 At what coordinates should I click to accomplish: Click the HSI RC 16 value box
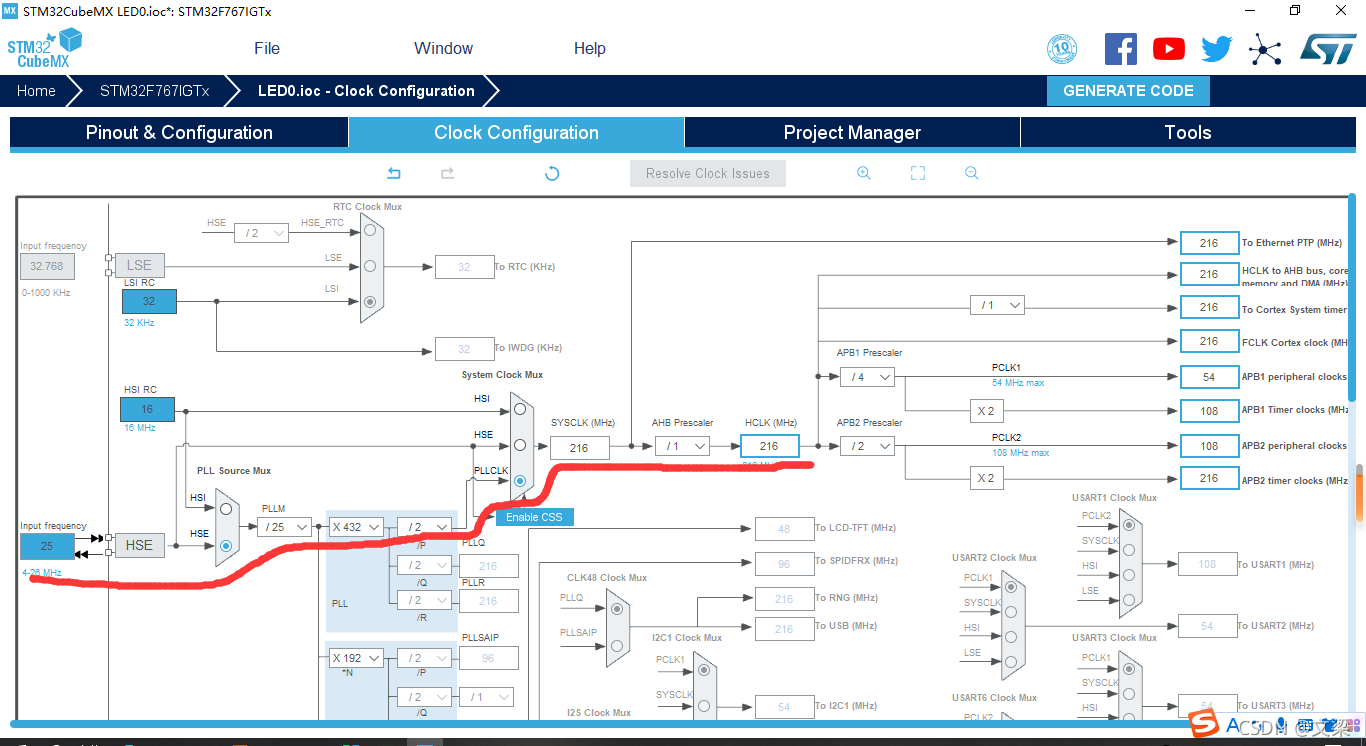pyautogui.click(x=147, y=409)
